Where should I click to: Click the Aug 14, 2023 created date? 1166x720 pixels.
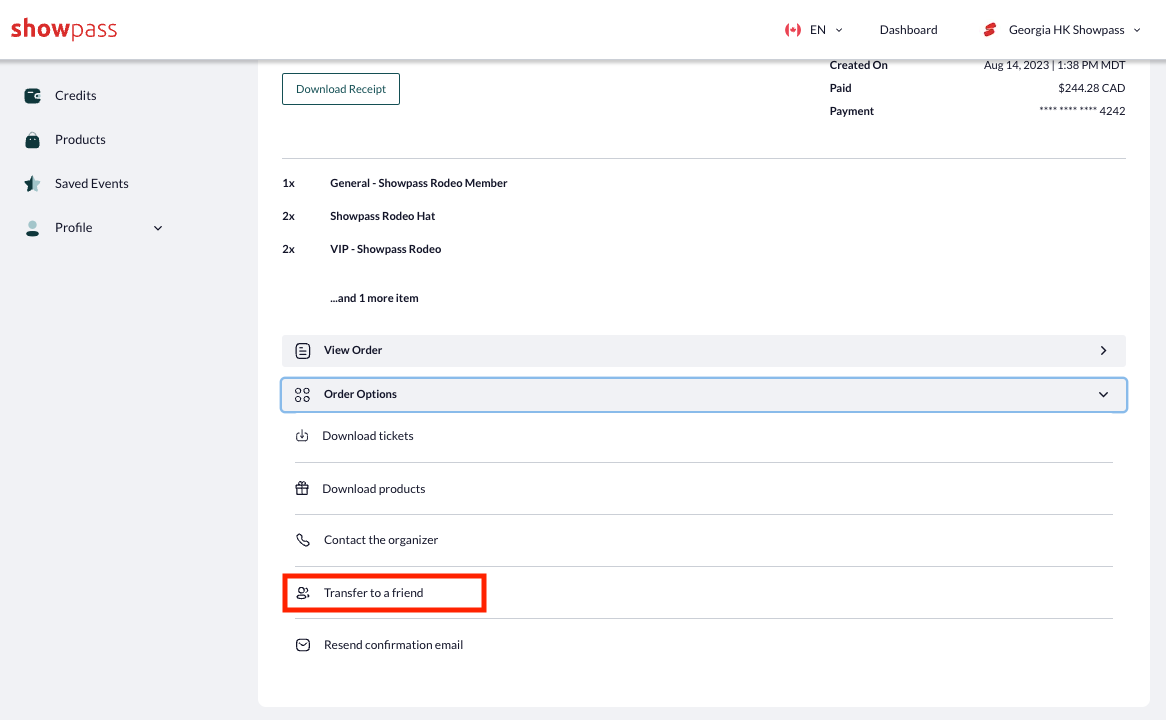pyautogui.click(x=1054, y=65)
